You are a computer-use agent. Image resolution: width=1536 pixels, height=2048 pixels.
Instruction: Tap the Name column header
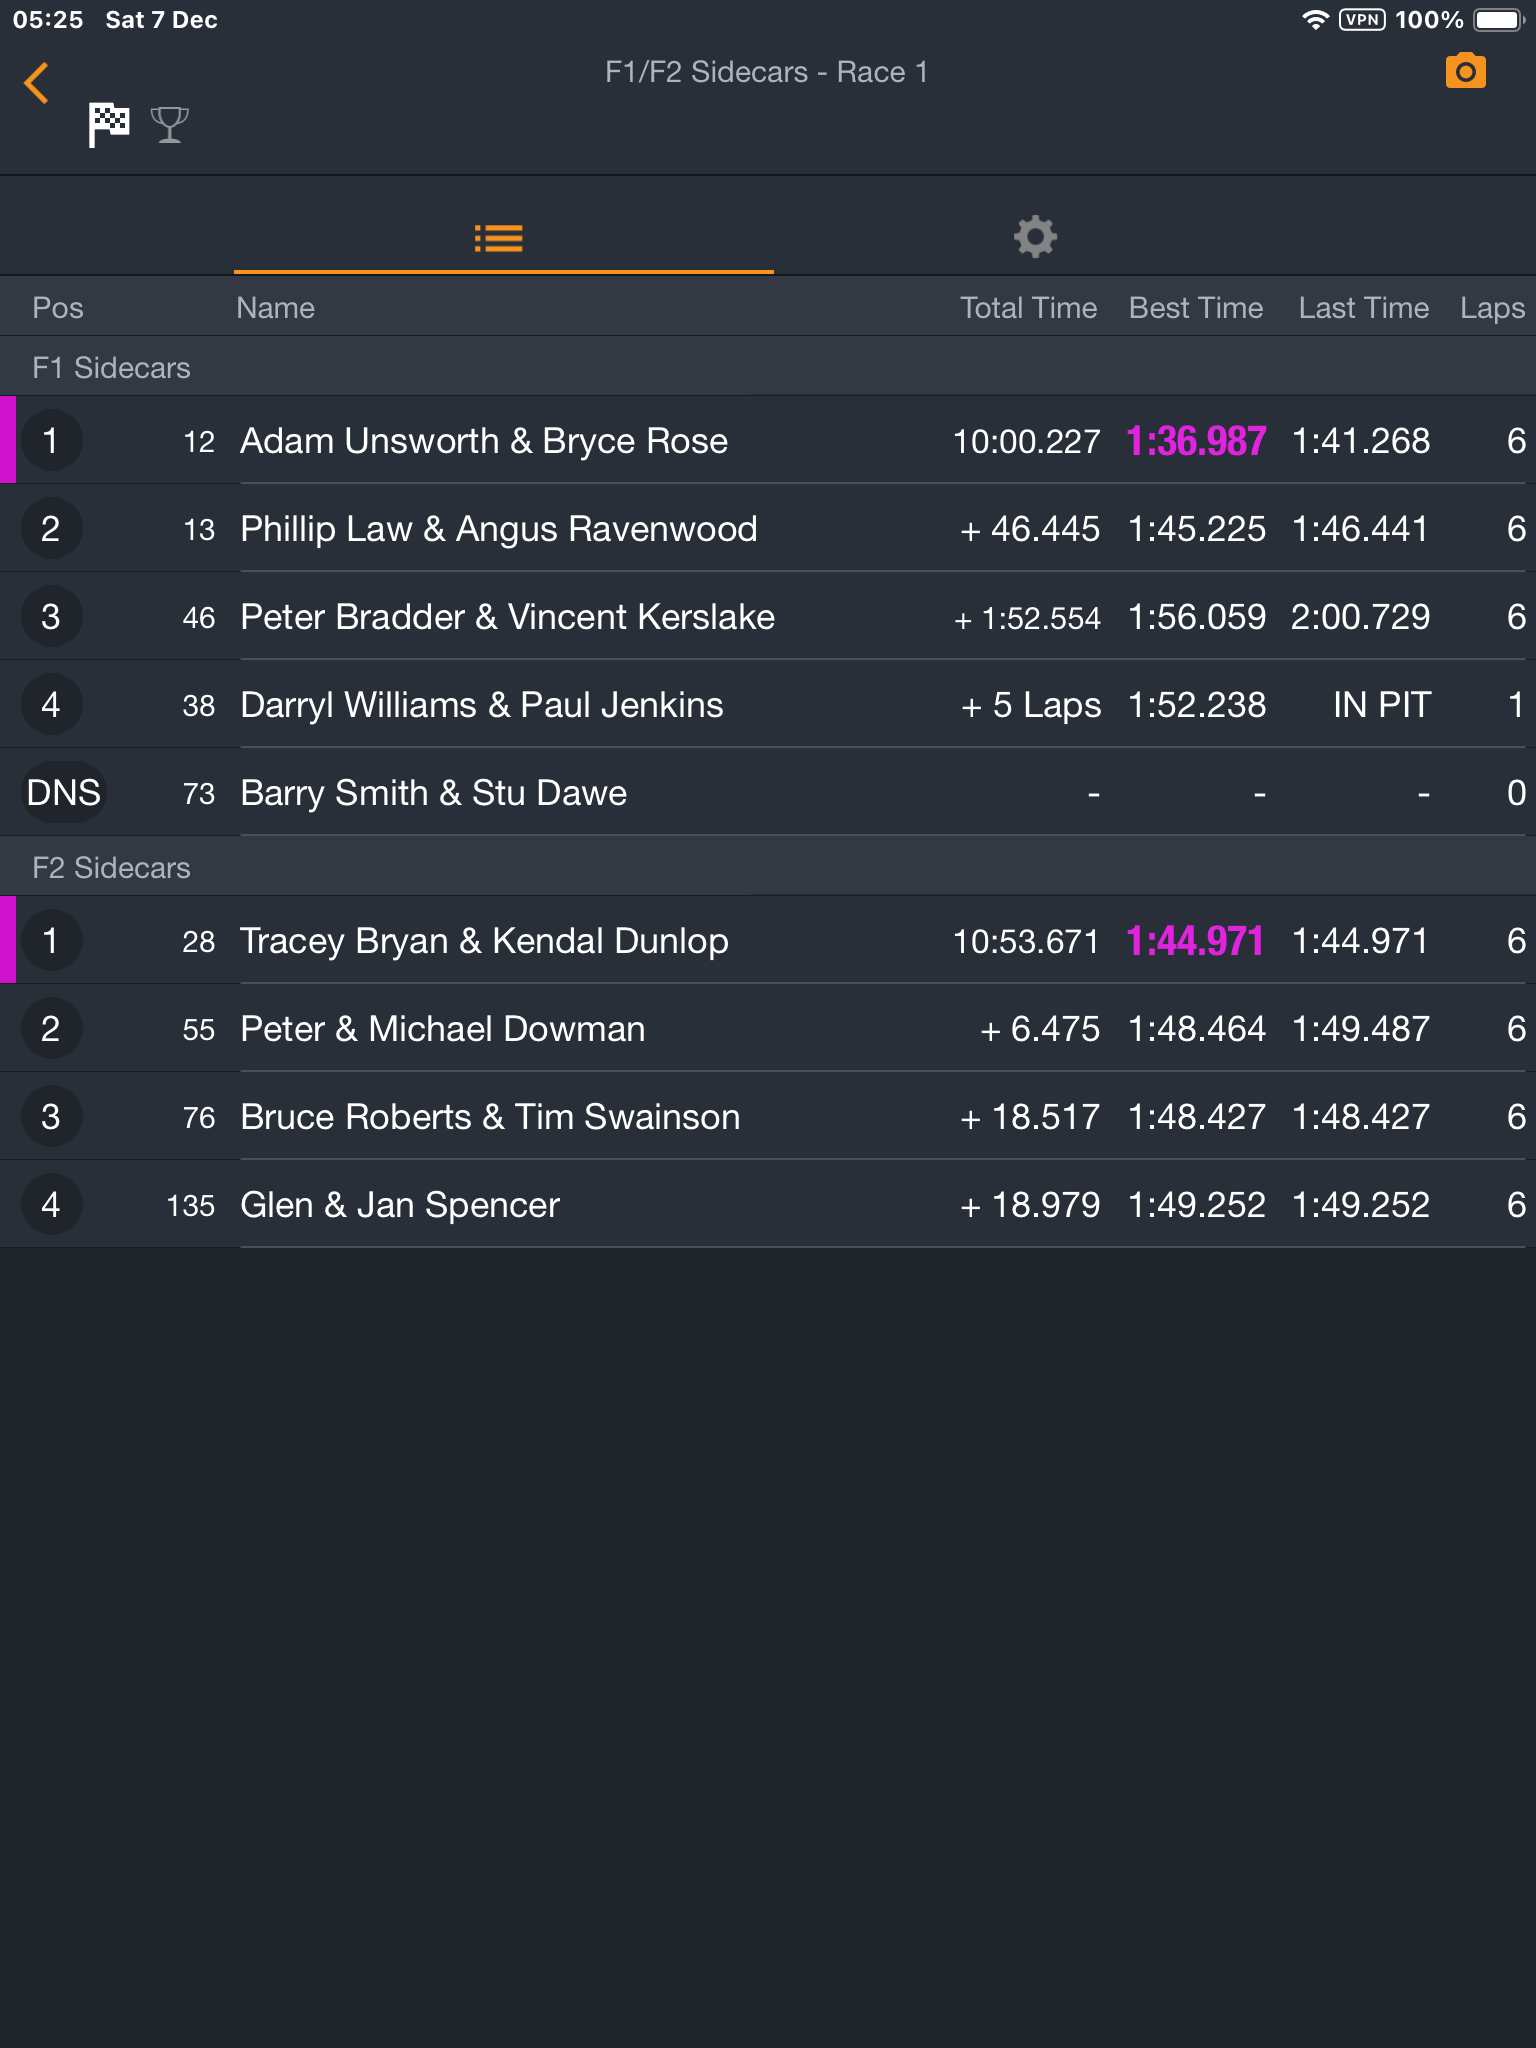275,308
